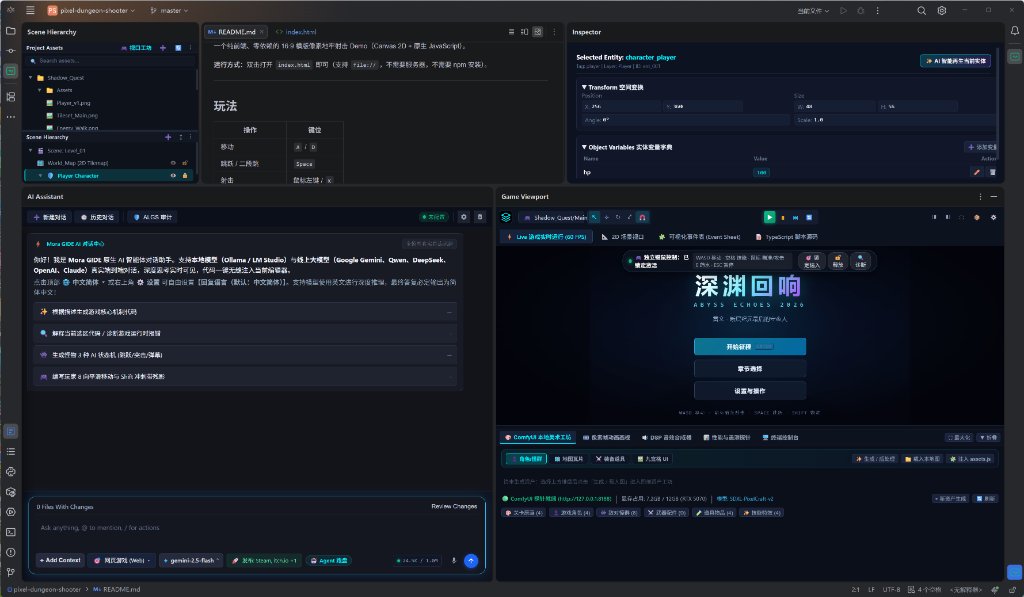Screen dimensions: 1024x597
Task: Toggle the Agent mode chip
Action: [x=328, y=560]
